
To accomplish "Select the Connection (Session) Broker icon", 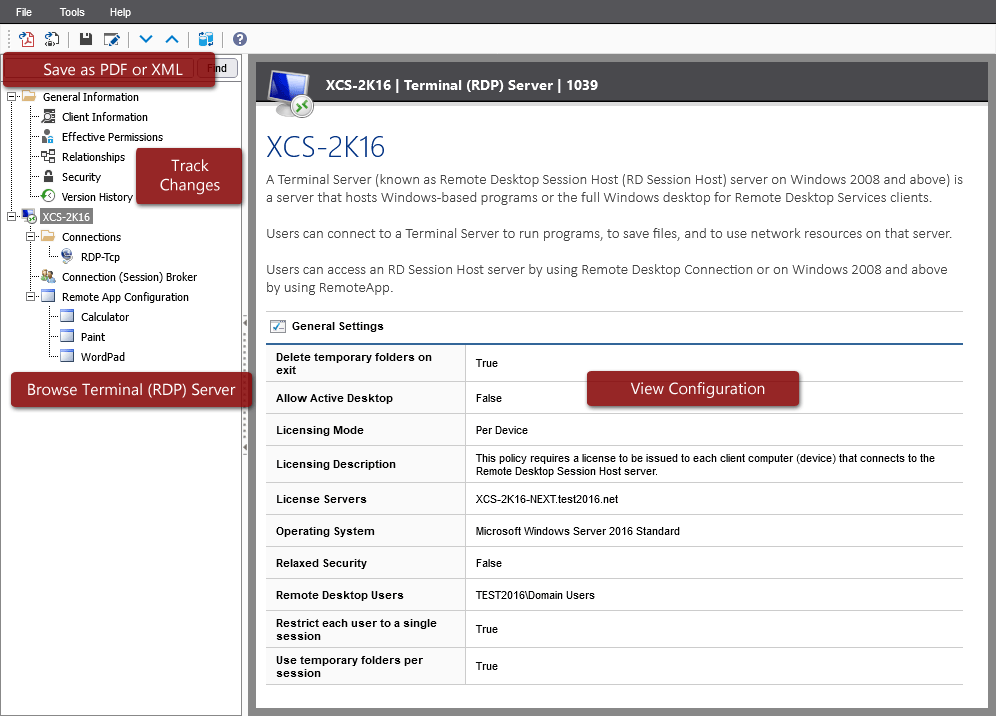I will 48,276.
